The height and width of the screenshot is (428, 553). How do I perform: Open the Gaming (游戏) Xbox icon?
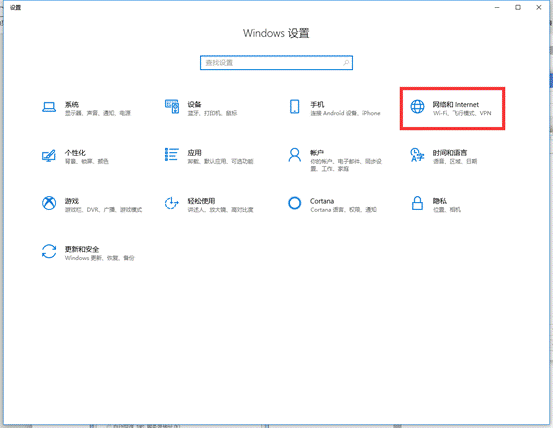[x=49, y=203]
